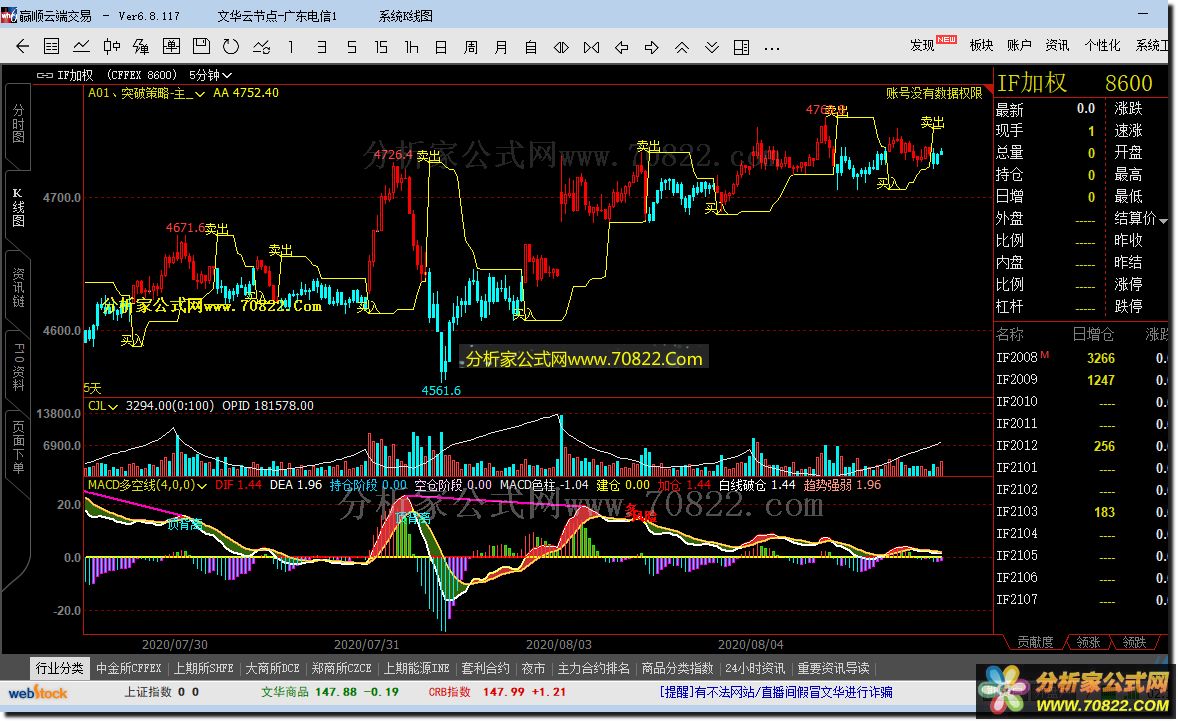Click the double chevron up icon
1178x721 pixels.
point(681,47)
